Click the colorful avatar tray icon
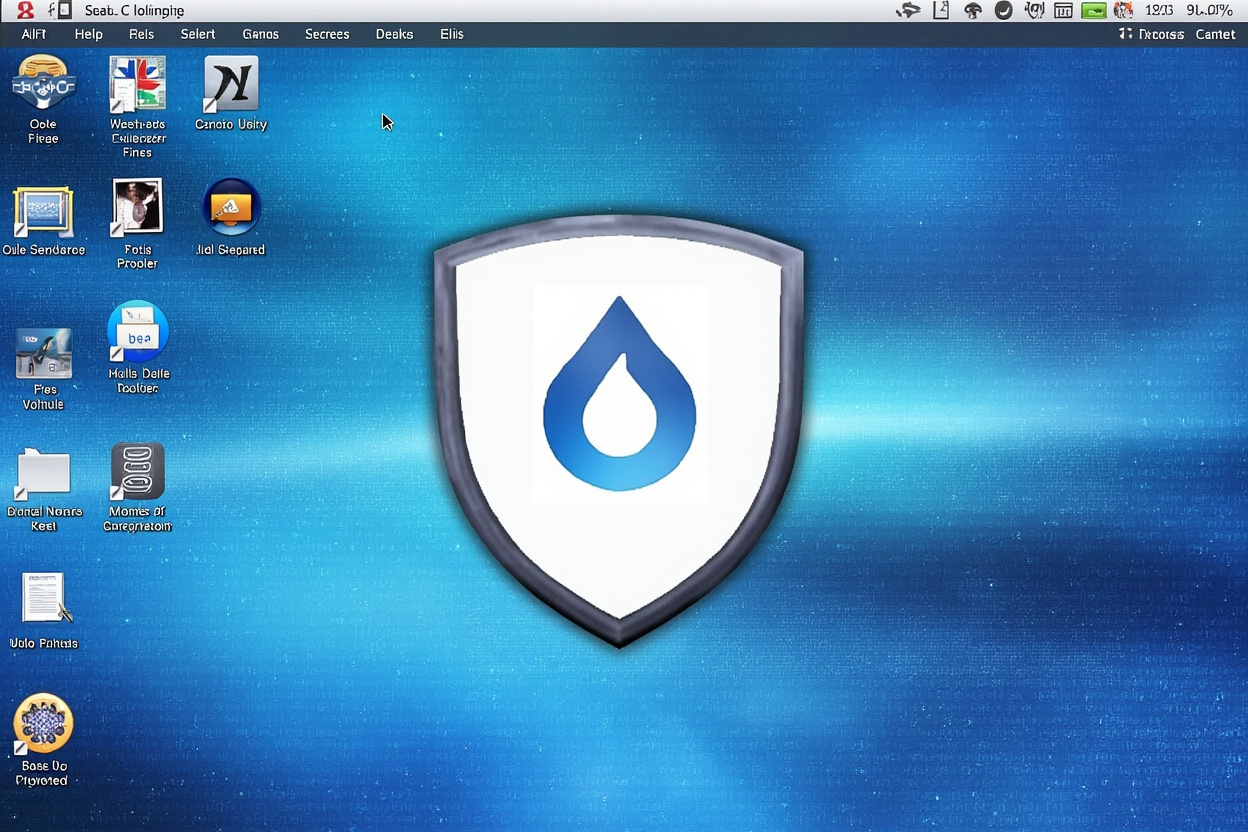Screen dimensions: 1248x832 (x=1124, y=11)
